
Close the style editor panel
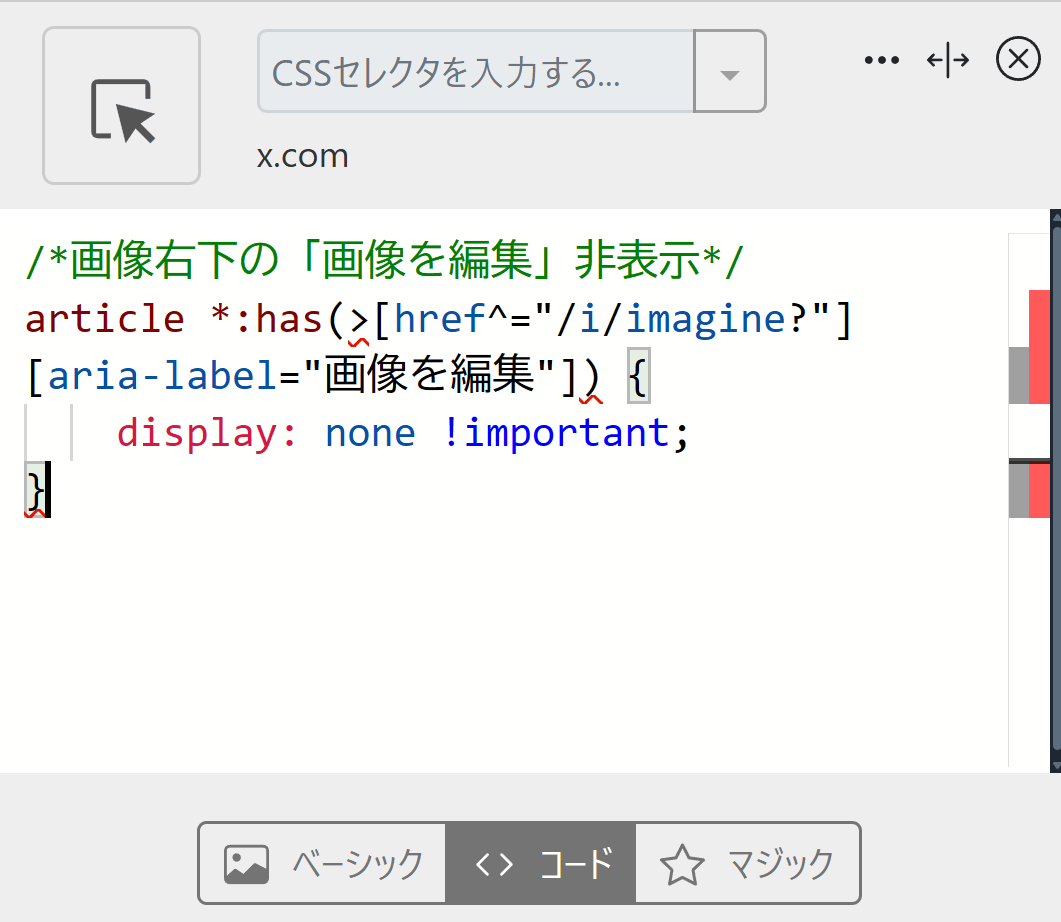[1018, 61]
